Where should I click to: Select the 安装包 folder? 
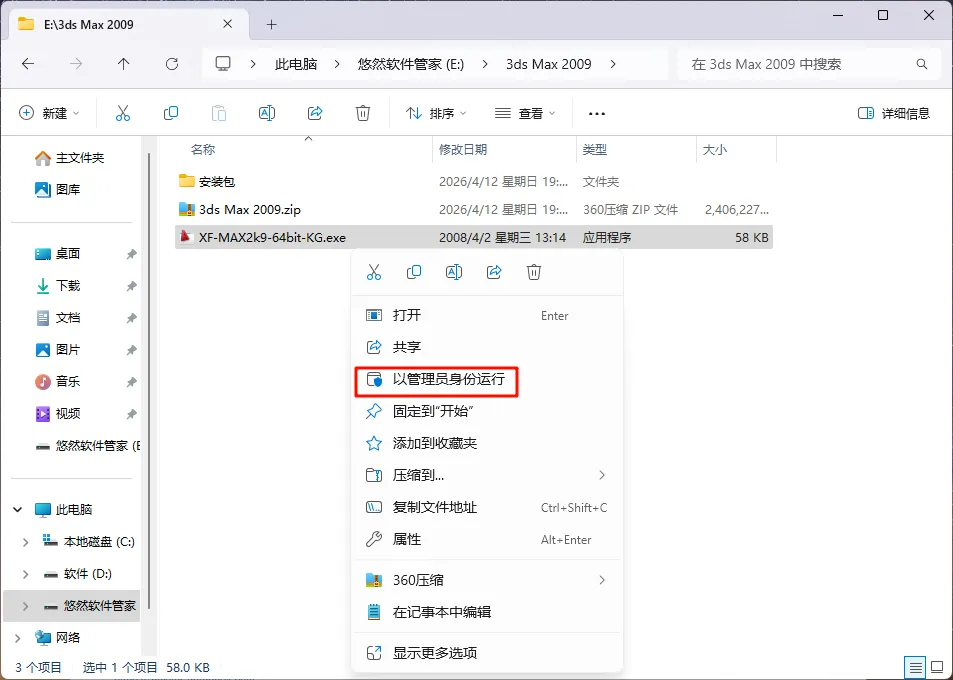474,181
